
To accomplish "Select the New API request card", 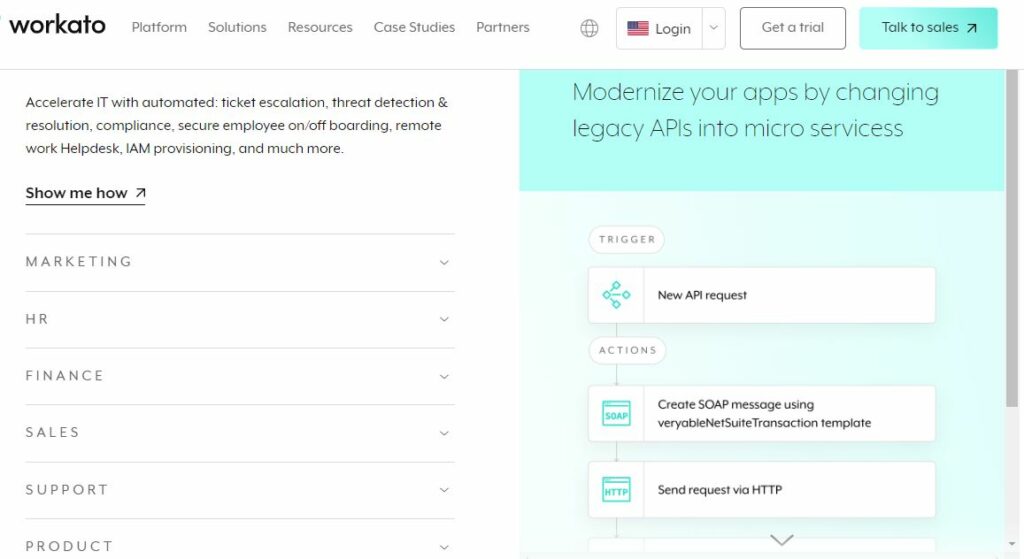I will coord(761,295).
